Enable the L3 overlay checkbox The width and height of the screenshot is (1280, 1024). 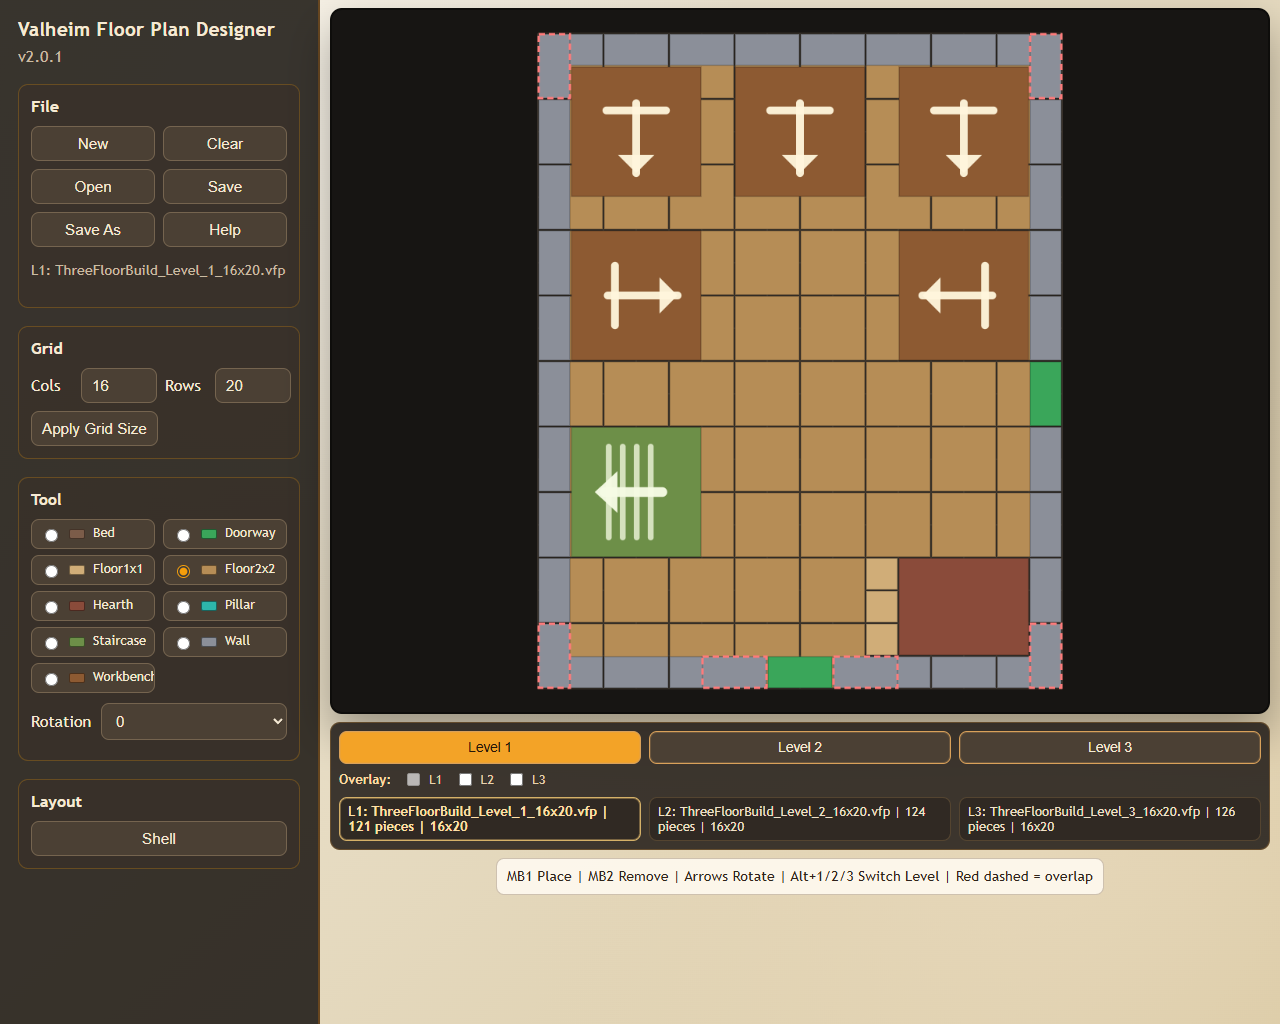(x=516, y=780)
